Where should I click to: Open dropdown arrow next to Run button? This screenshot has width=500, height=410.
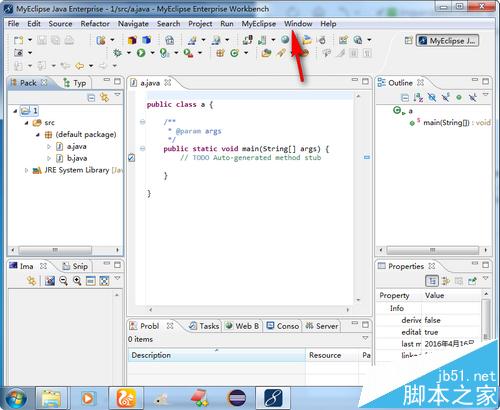point(152,53)
